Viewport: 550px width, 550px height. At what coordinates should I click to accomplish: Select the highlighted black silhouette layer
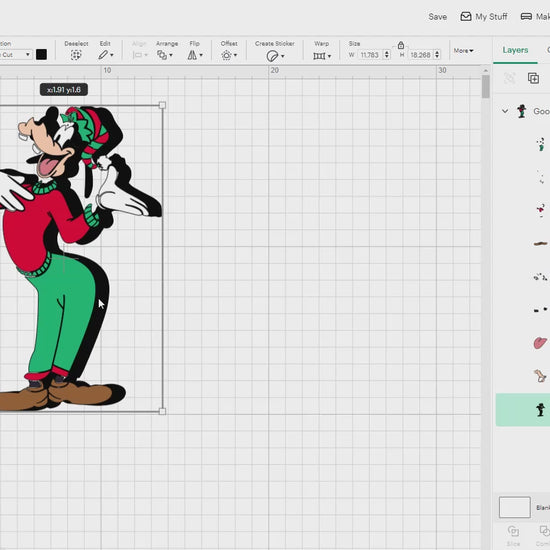523,409
